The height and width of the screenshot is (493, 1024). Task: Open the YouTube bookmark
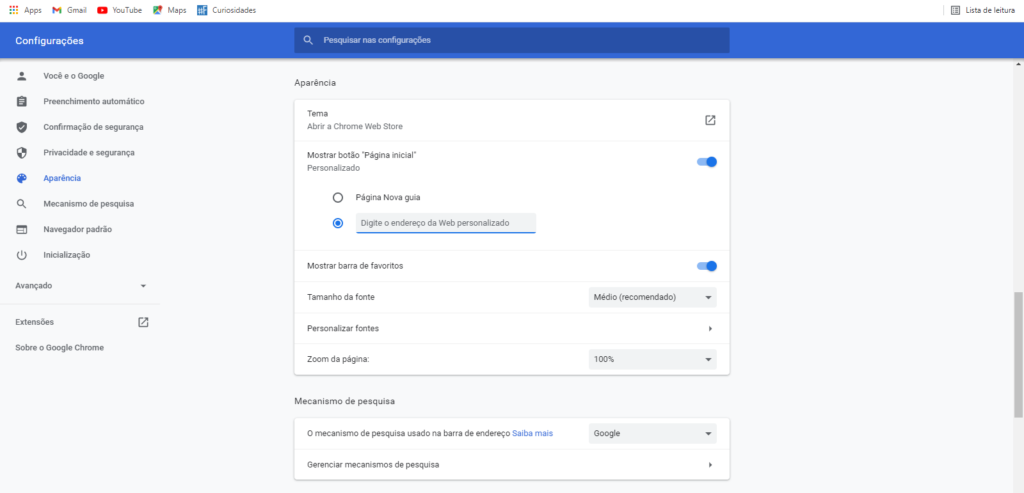120,10
